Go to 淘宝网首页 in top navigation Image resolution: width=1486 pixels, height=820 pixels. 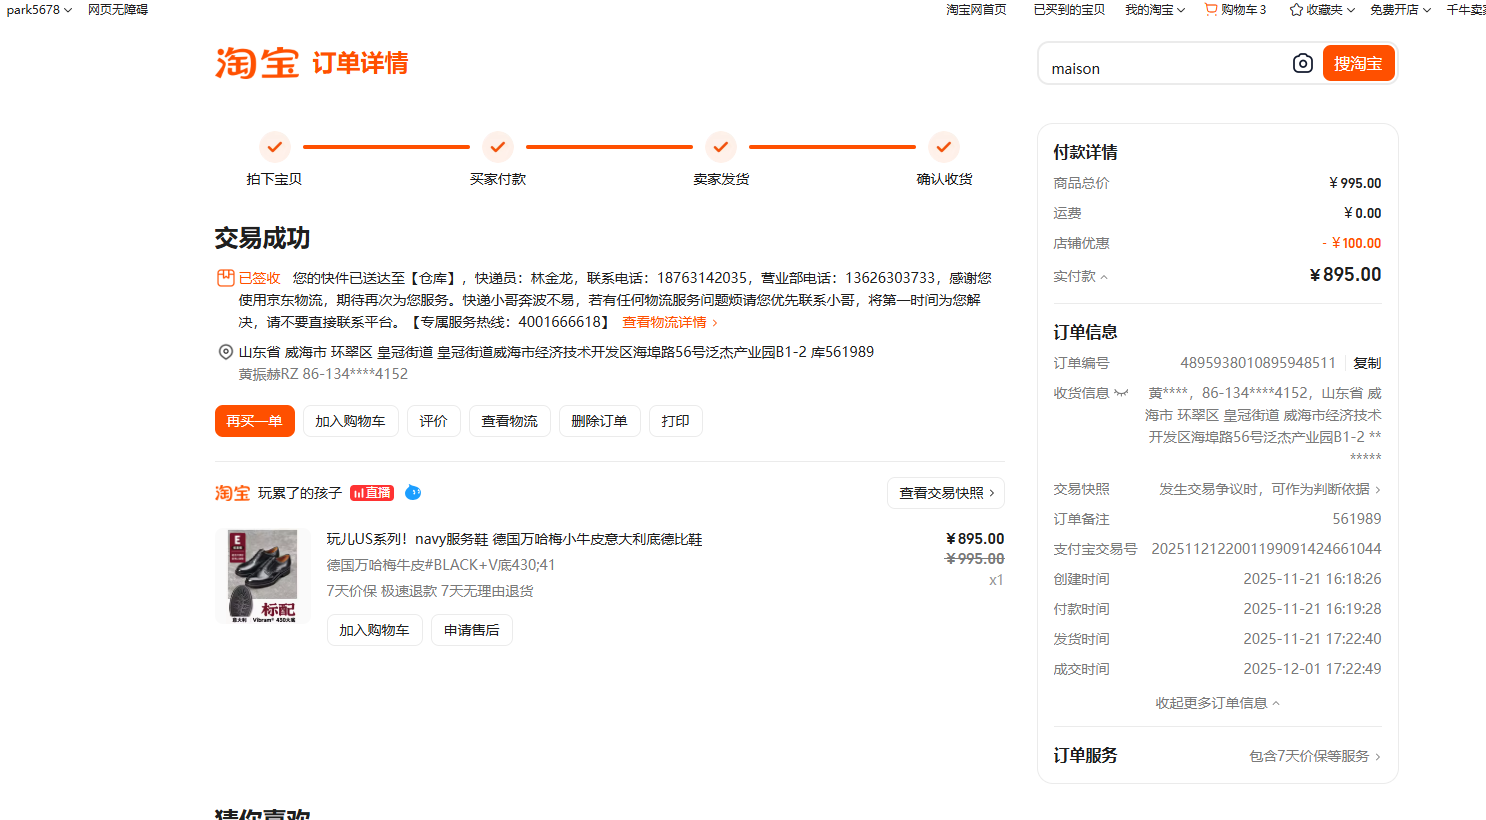(976, 10)
